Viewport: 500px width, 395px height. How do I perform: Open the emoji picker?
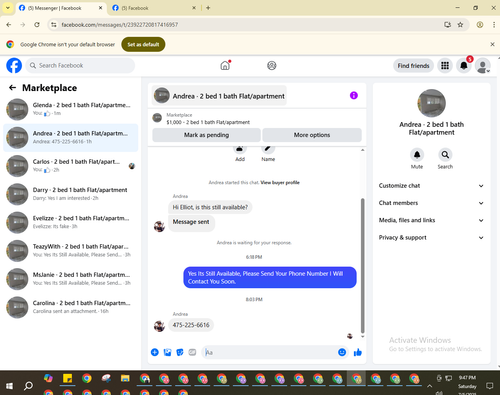pos(342,352)
